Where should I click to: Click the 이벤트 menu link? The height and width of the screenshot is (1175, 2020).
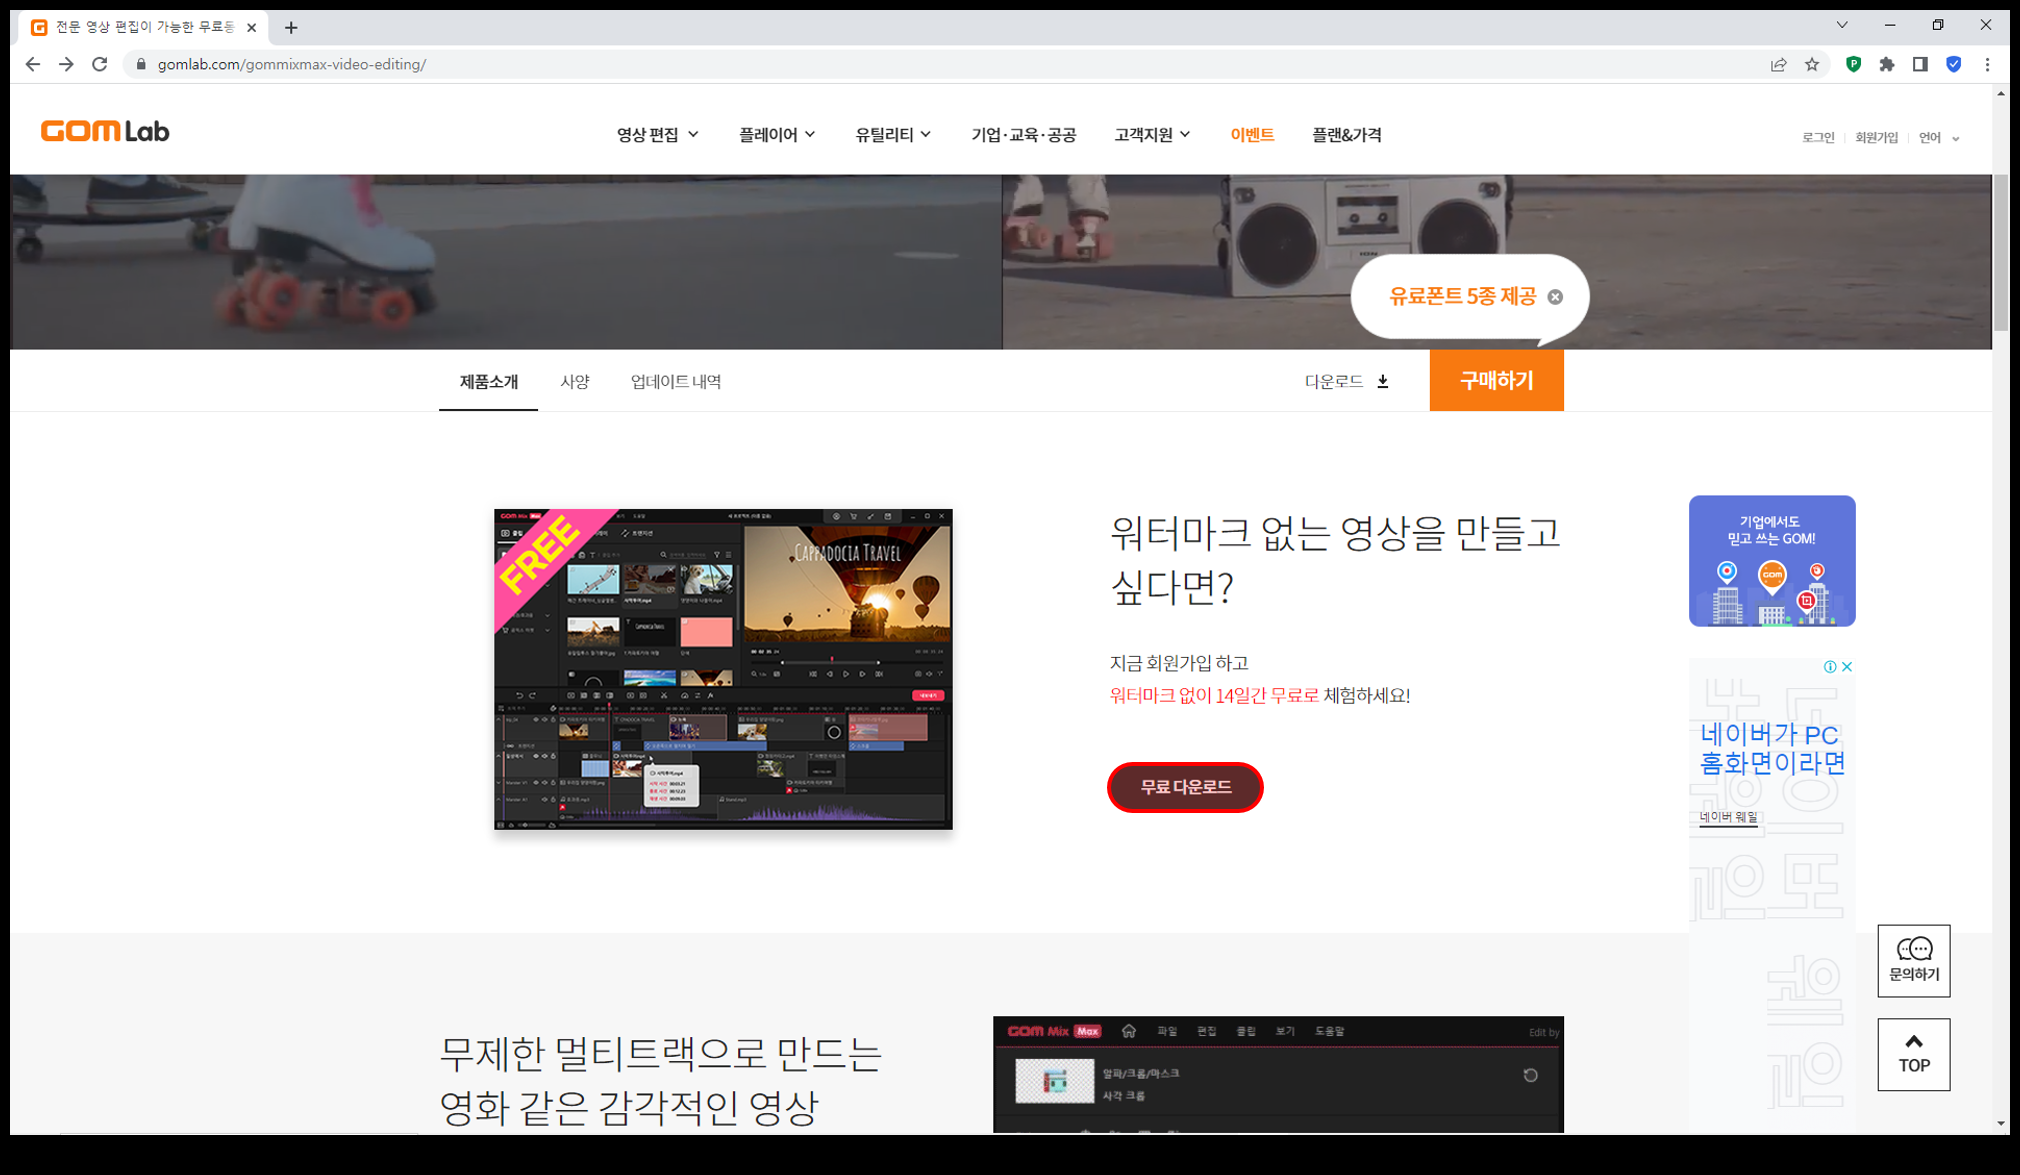[x=1251, y=135]
